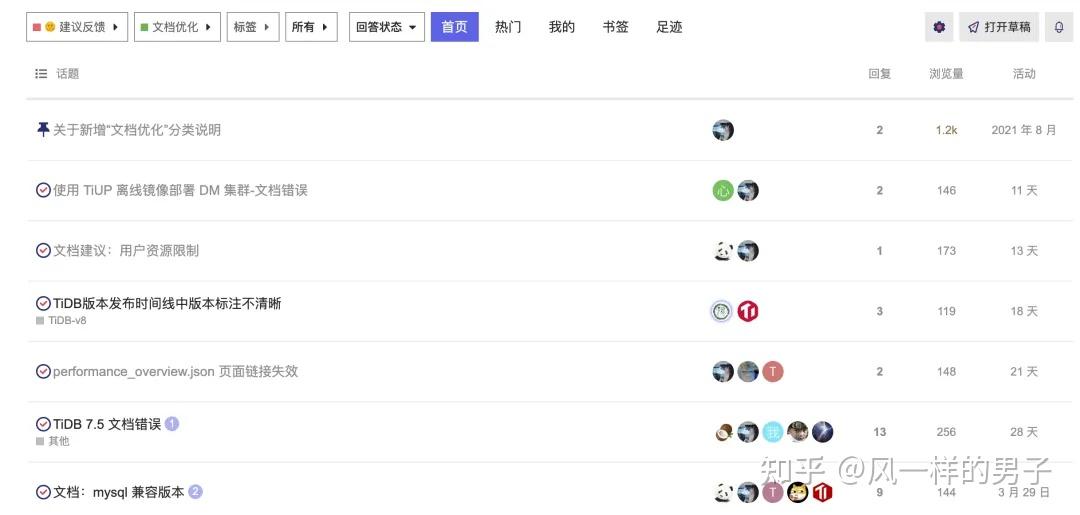Click panda avatar on 用户资源限制 row
The image size is (1080, 515).
(x=723, y=251)
